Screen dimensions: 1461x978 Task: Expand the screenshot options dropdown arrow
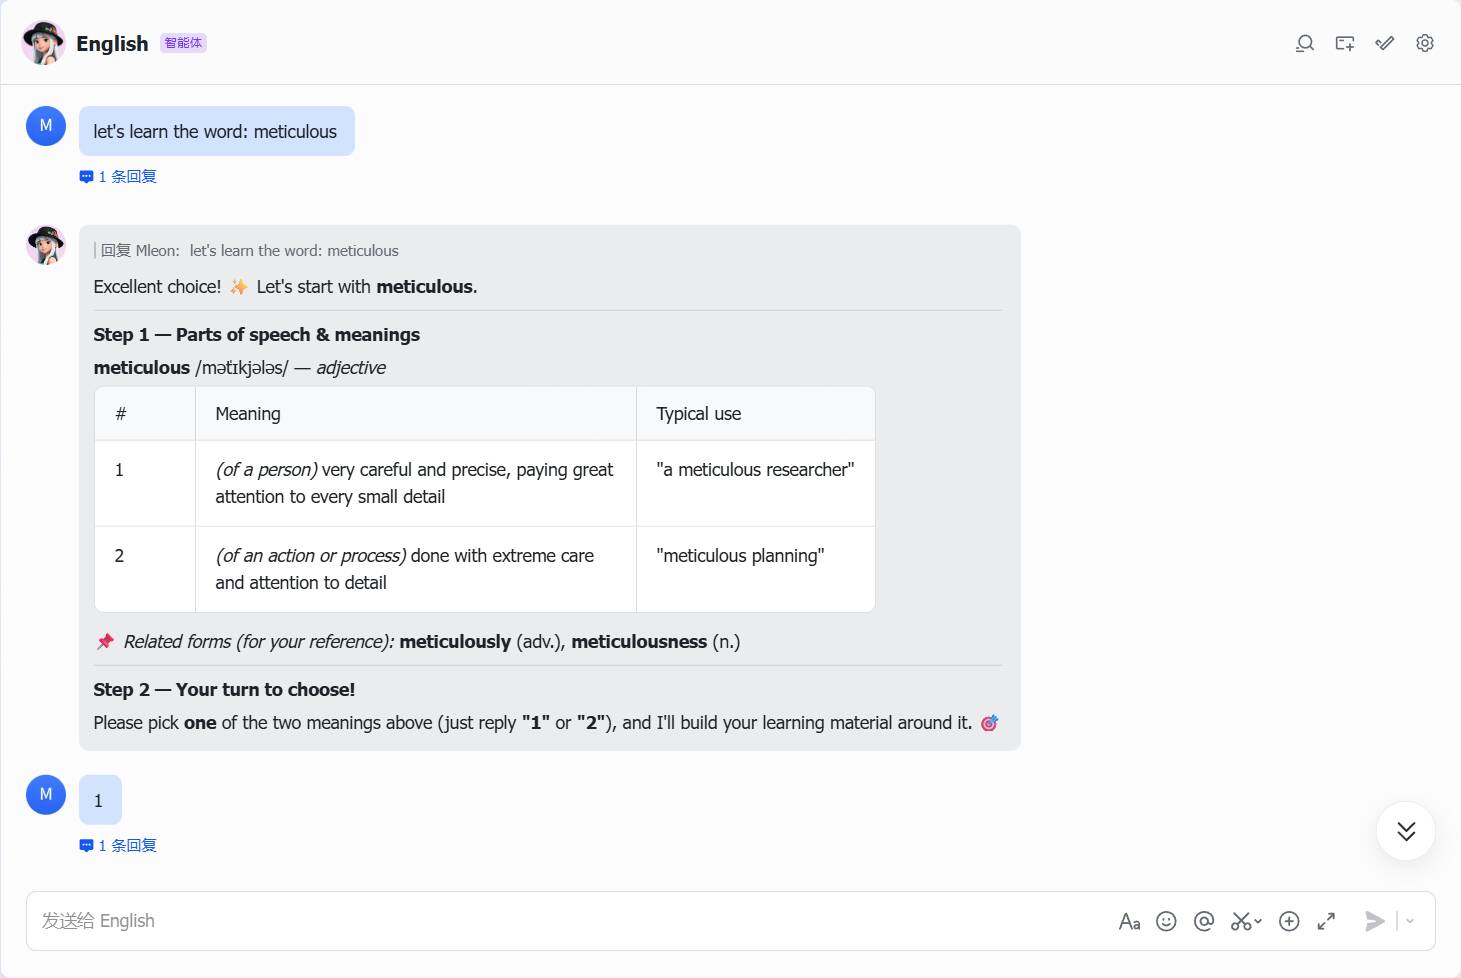1258,921
